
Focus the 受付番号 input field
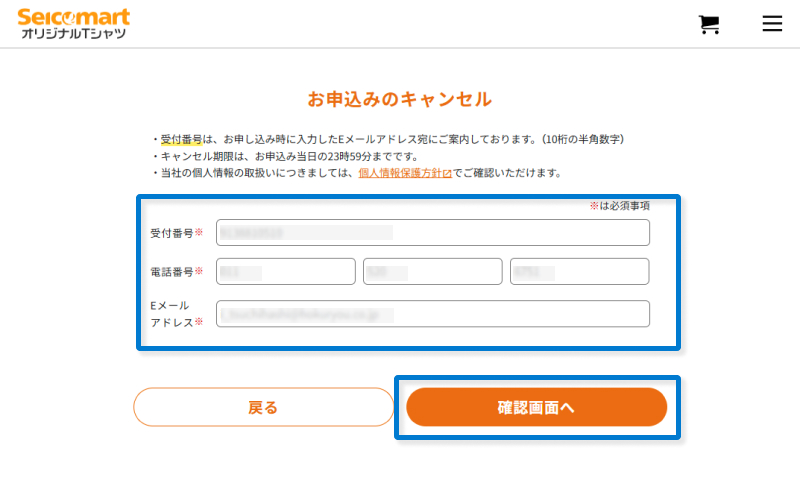point(433,233)
